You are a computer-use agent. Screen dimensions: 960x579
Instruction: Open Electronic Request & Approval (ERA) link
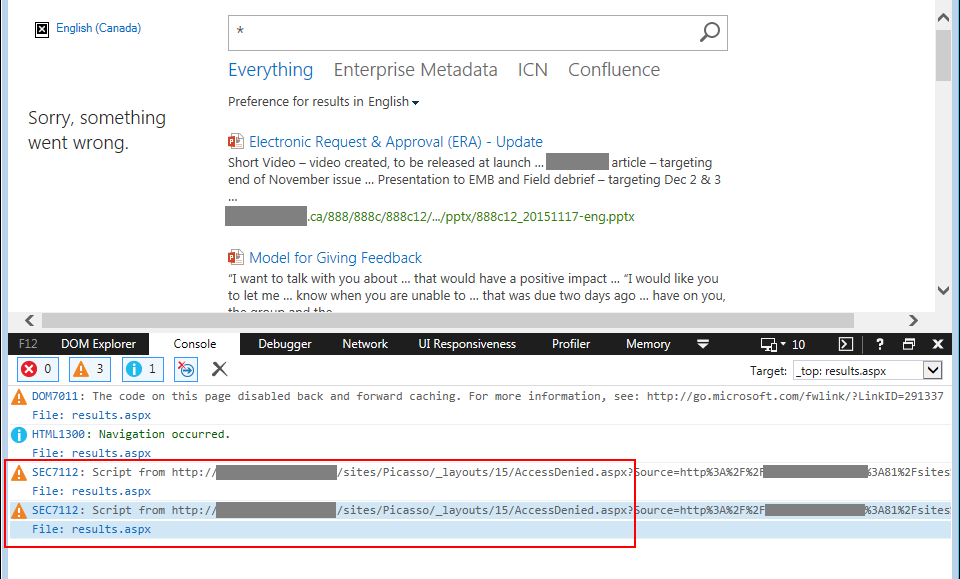(x=395, y=142)
